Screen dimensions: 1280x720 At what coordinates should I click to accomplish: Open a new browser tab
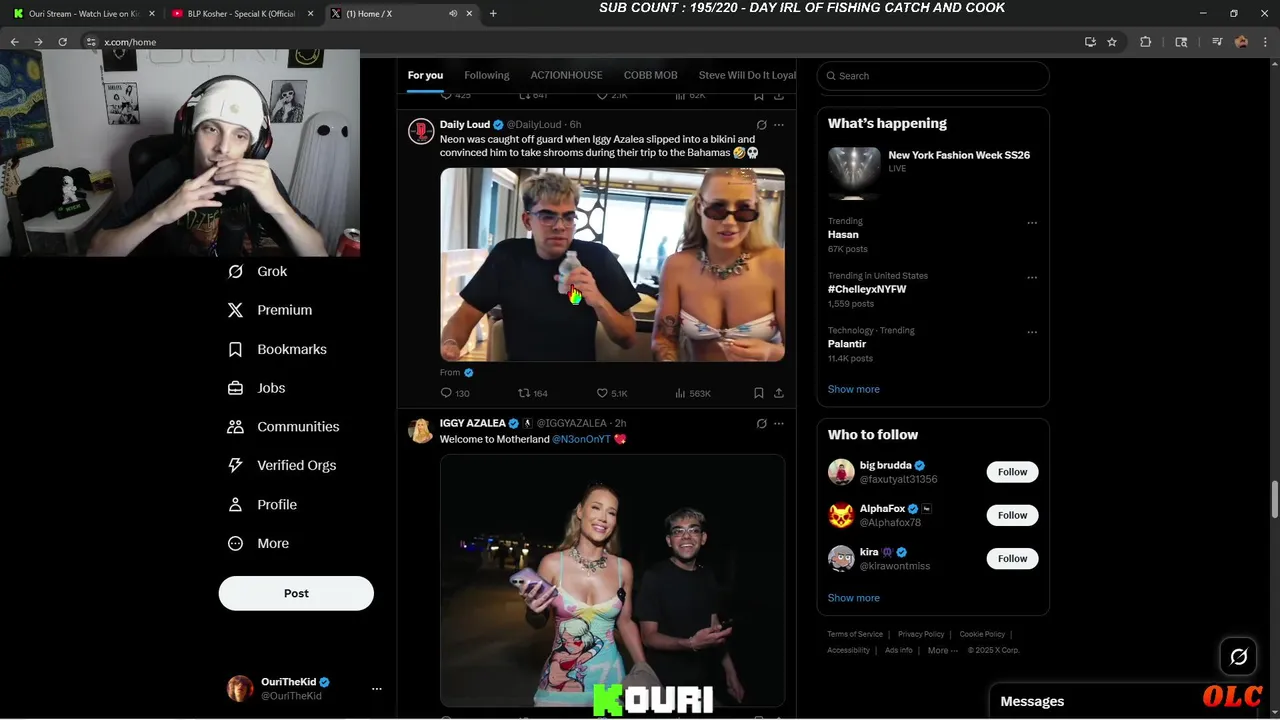[493, 14]
